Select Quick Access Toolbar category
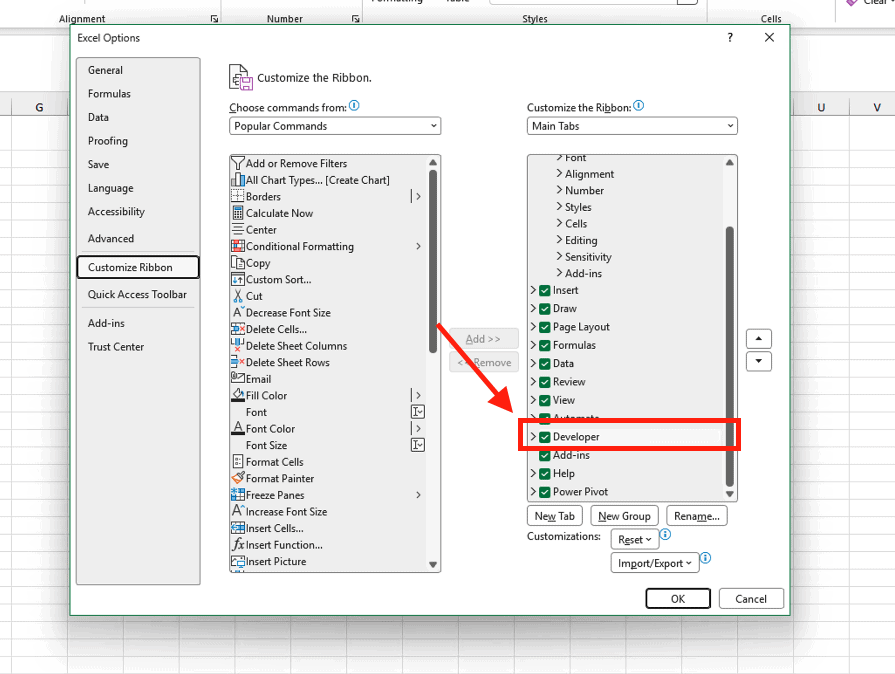This screenshot has width=895, height=674. (137, 294)
